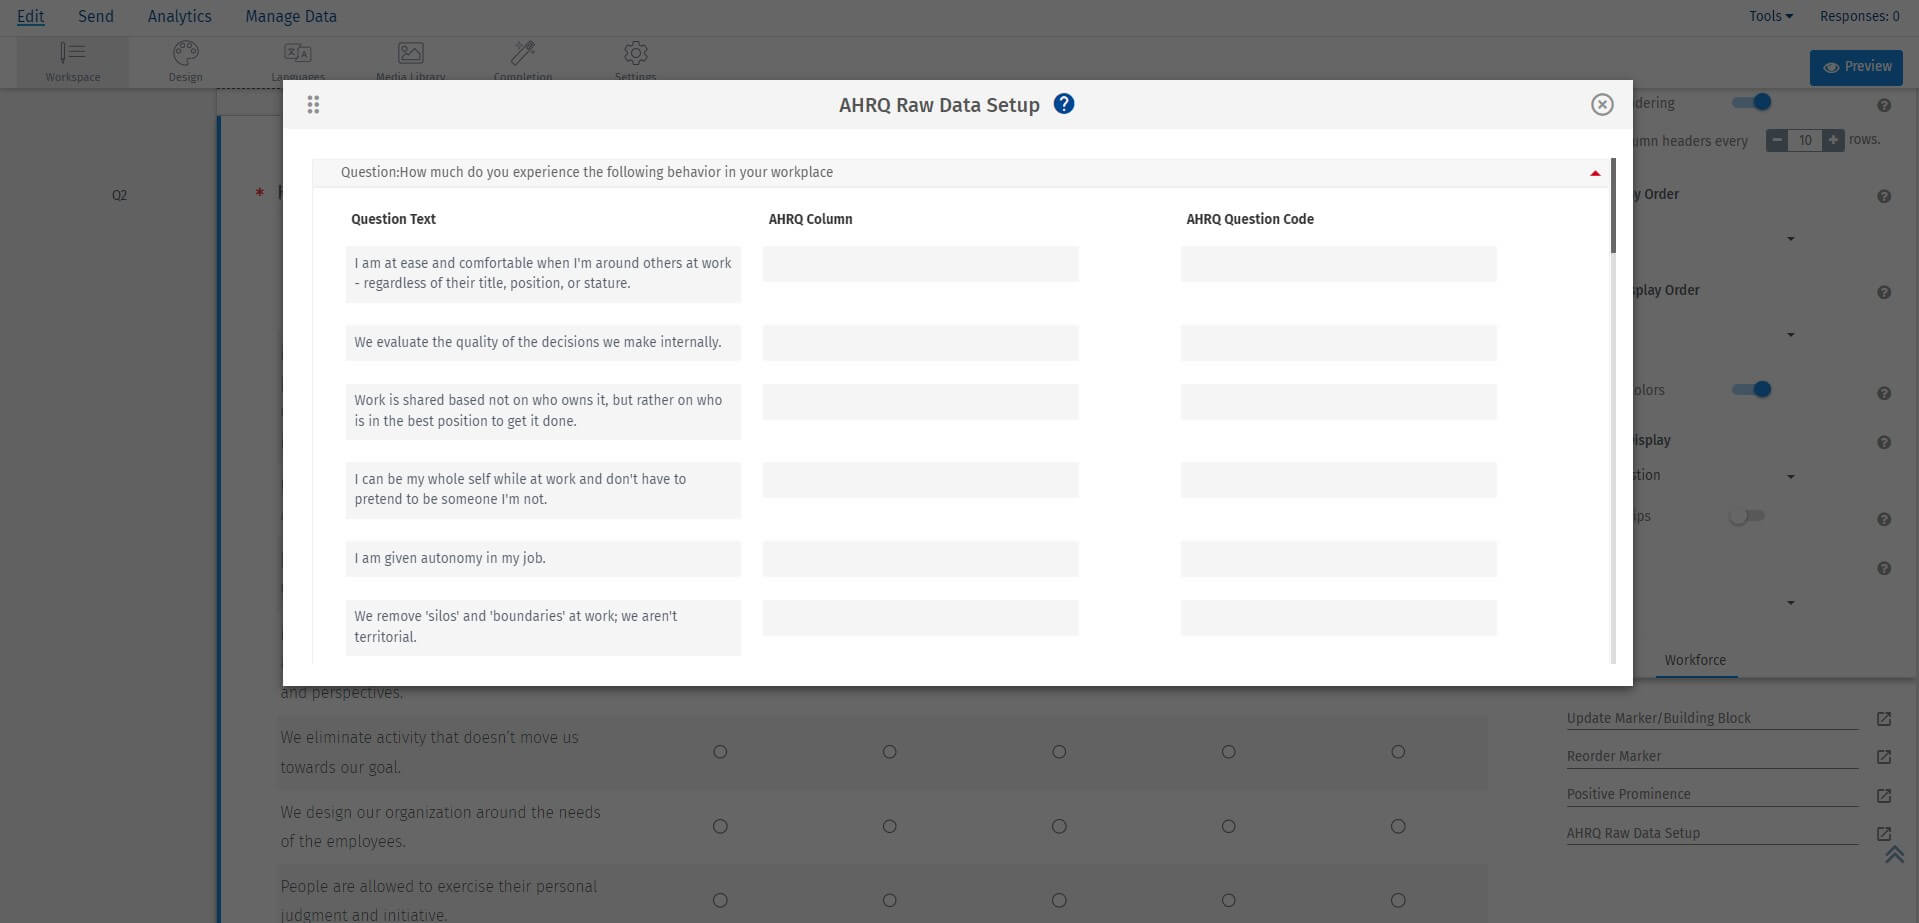Expand the Display Order dropdown
Viewport: 1919px width, 923px height.
tap(1789, 334)
